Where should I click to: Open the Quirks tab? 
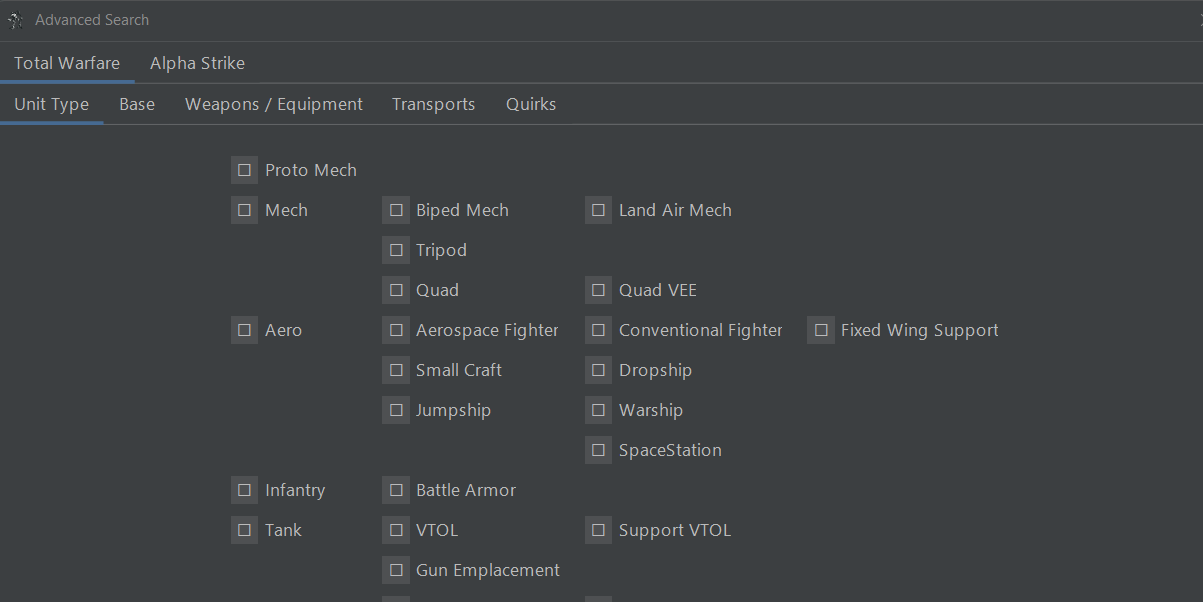click(x=531, y=103)
